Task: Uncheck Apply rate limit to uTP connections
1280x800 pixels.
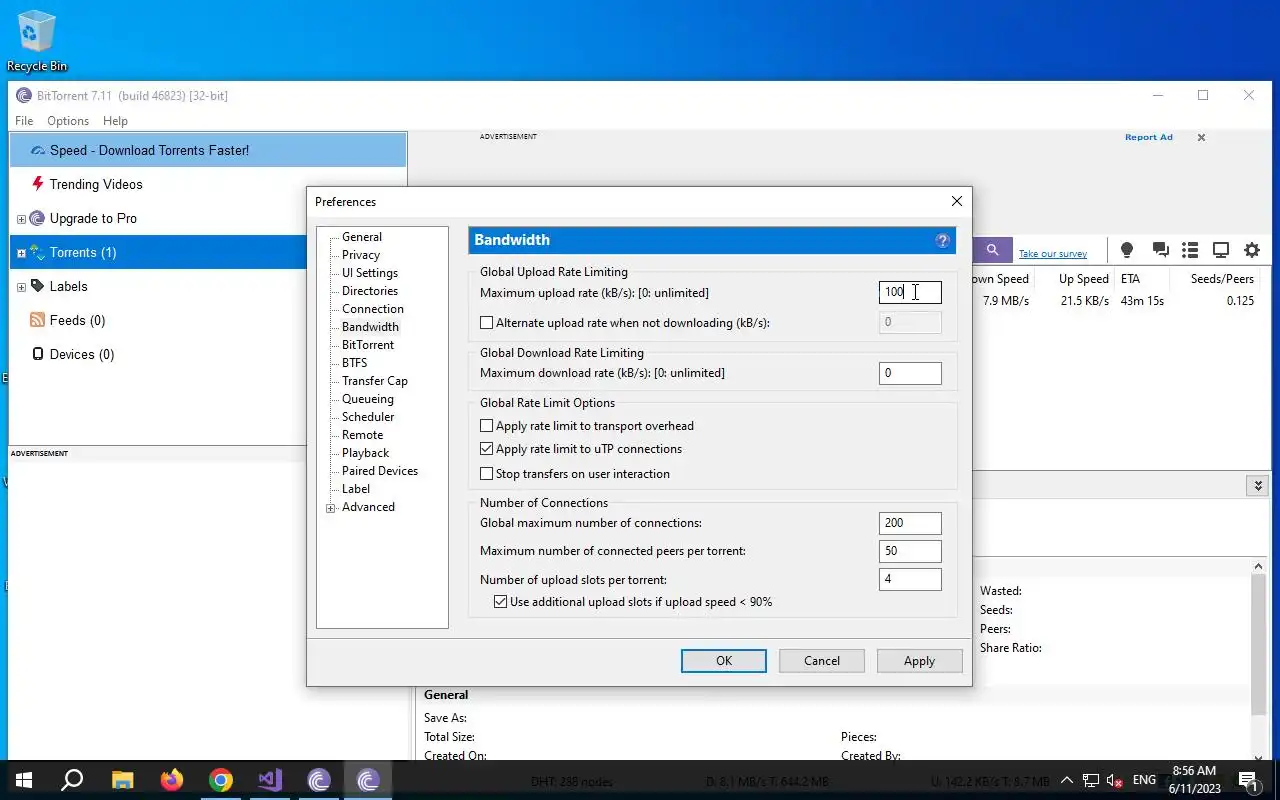Action: (x=487, y=449)
